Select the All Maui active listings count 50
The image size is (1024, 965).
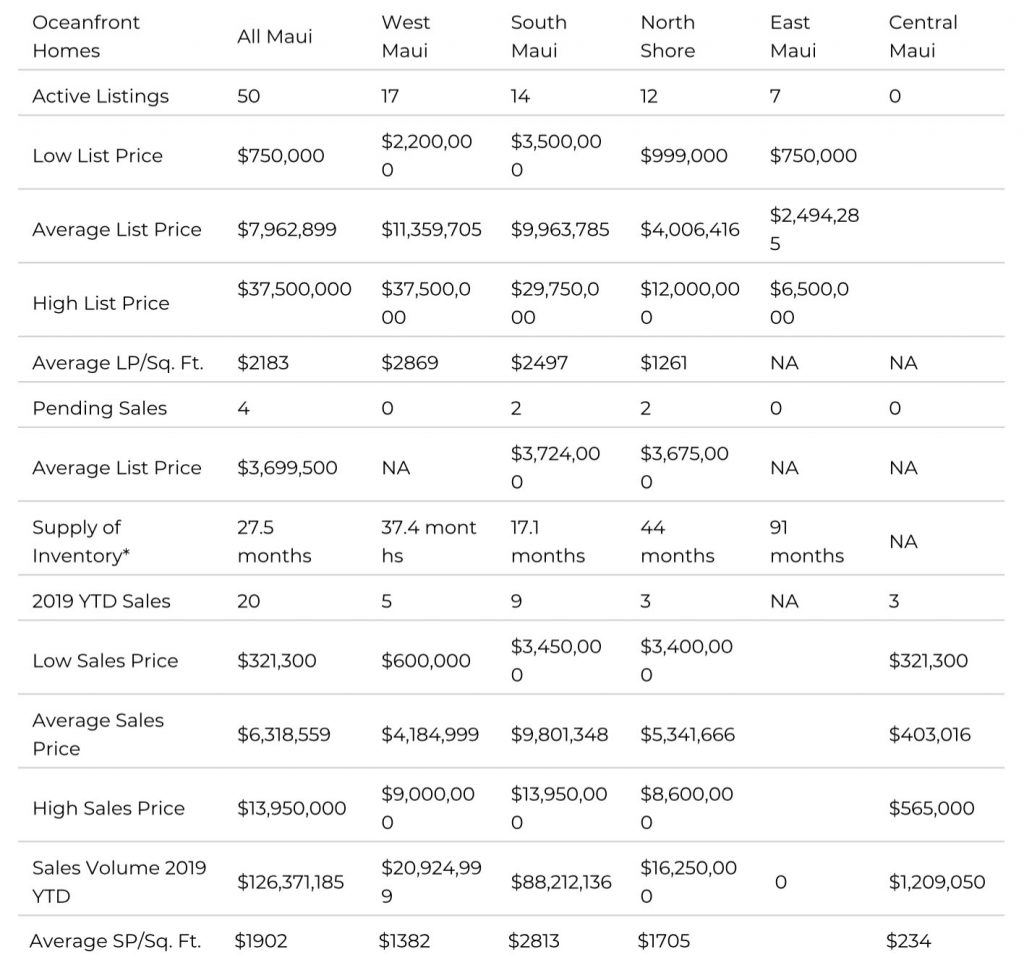tap(249, 97)
